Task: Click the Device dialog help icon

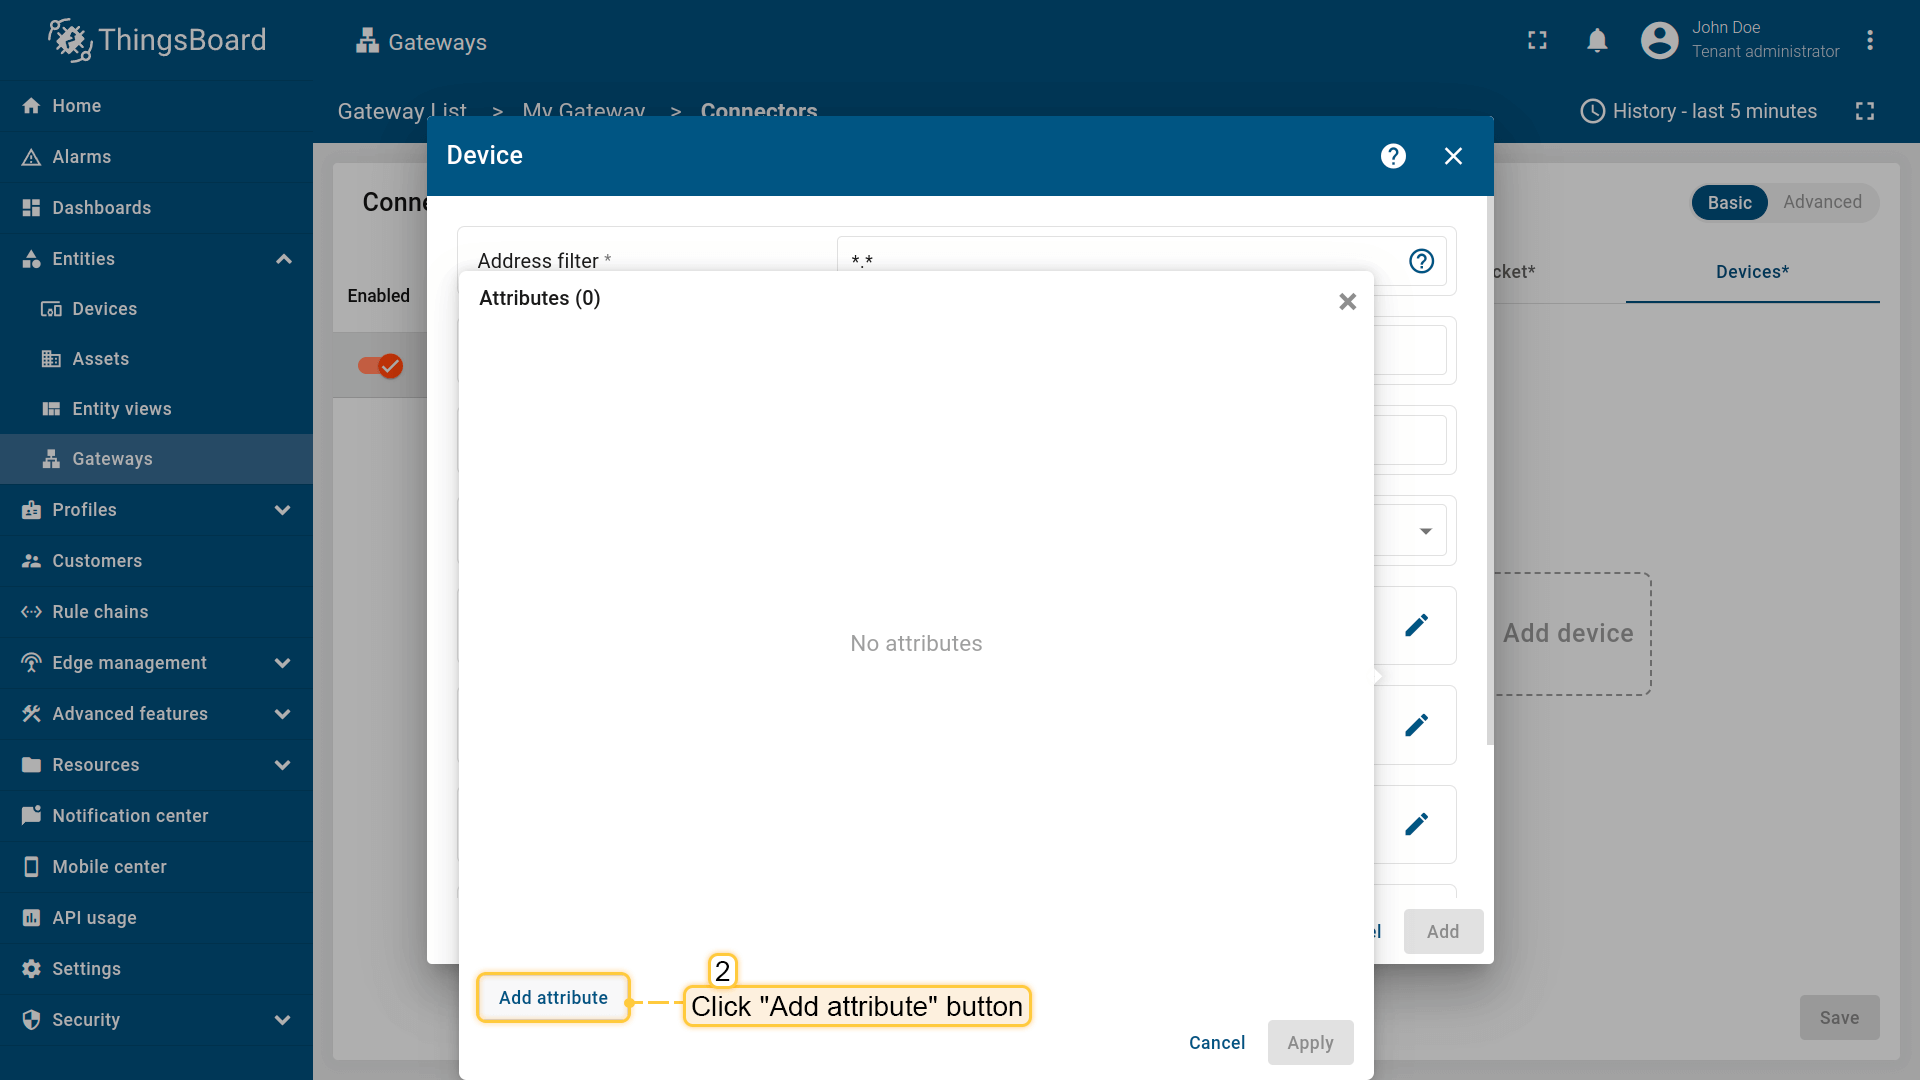Action: pyautogui.click(x=1393, y=156)
